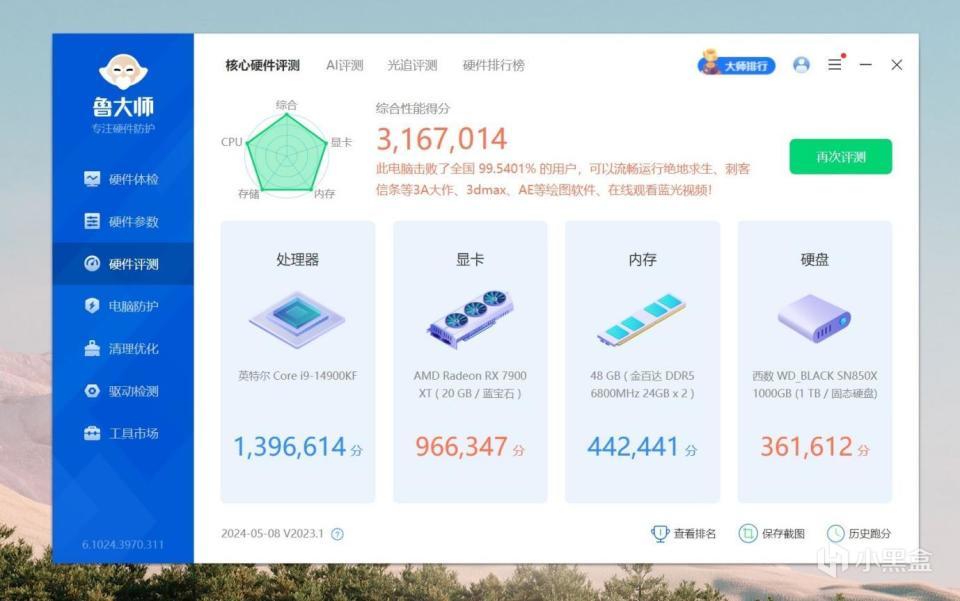
Task: Switch to the 硬件排行榜 tab
Action: [x=493, y=65]
